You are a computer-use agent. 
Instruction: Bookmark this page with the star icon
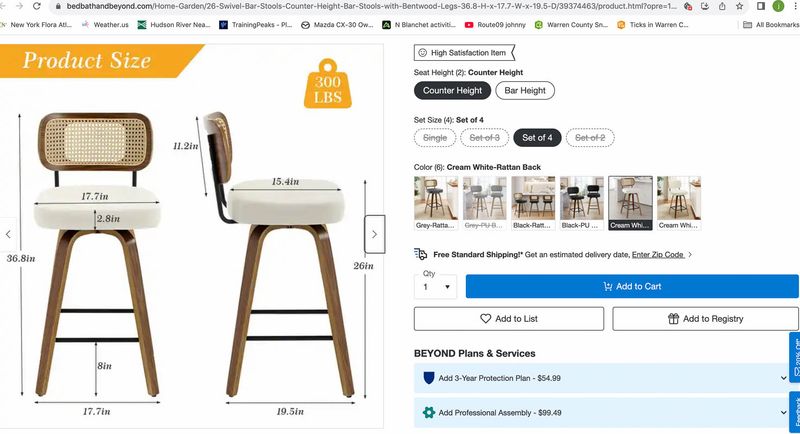click(x=739, y=6)
